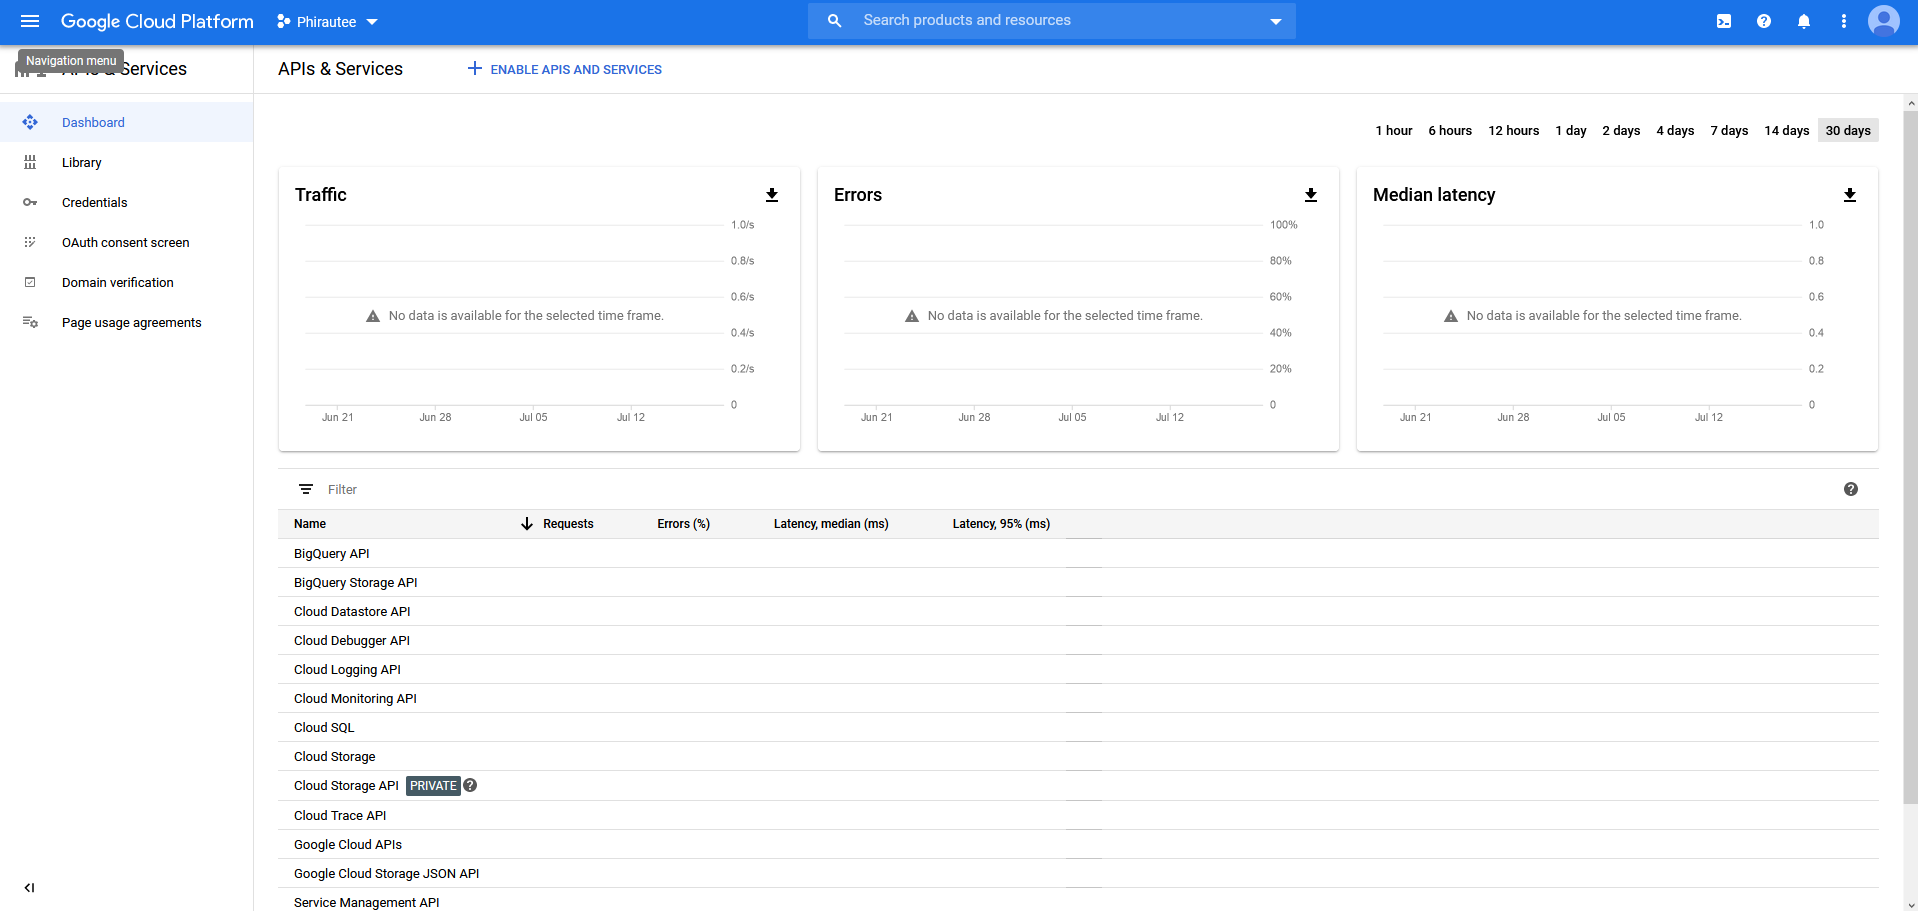Download Traffic chart data
Screen dimensions: 1918x911
click(772, 195)
